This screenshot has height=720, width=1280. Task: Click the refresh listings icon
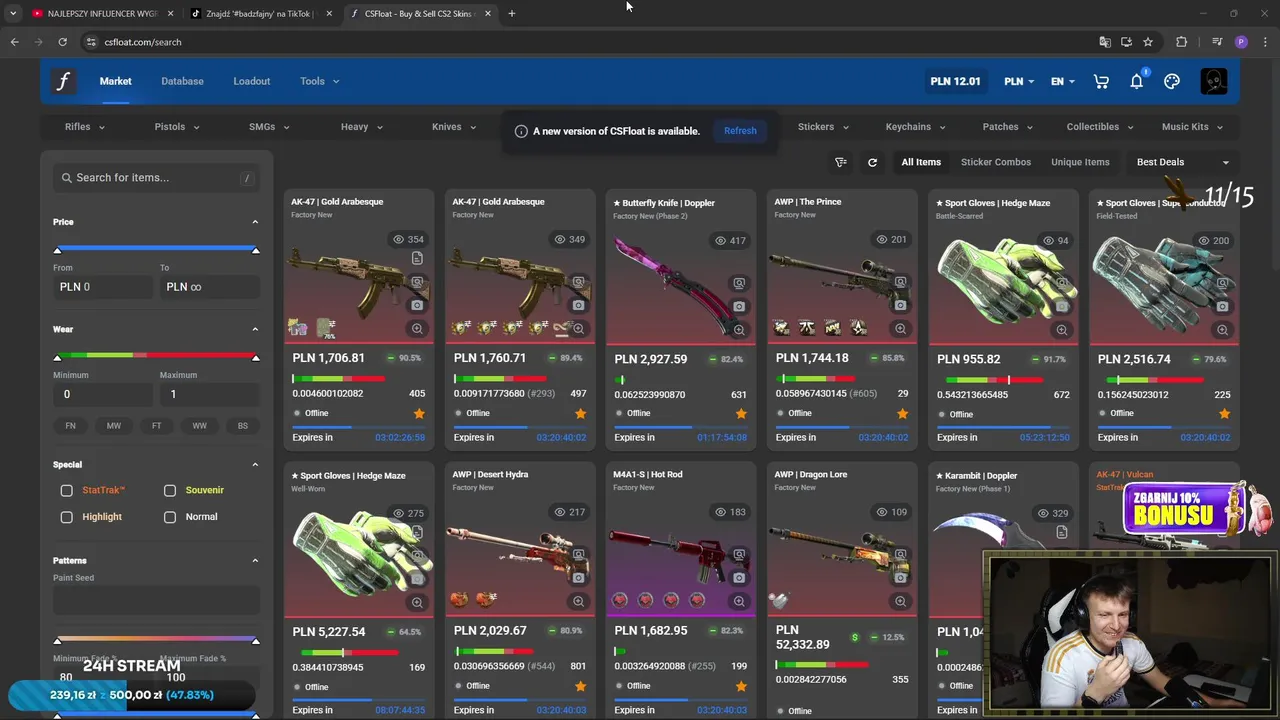point(872,162)
